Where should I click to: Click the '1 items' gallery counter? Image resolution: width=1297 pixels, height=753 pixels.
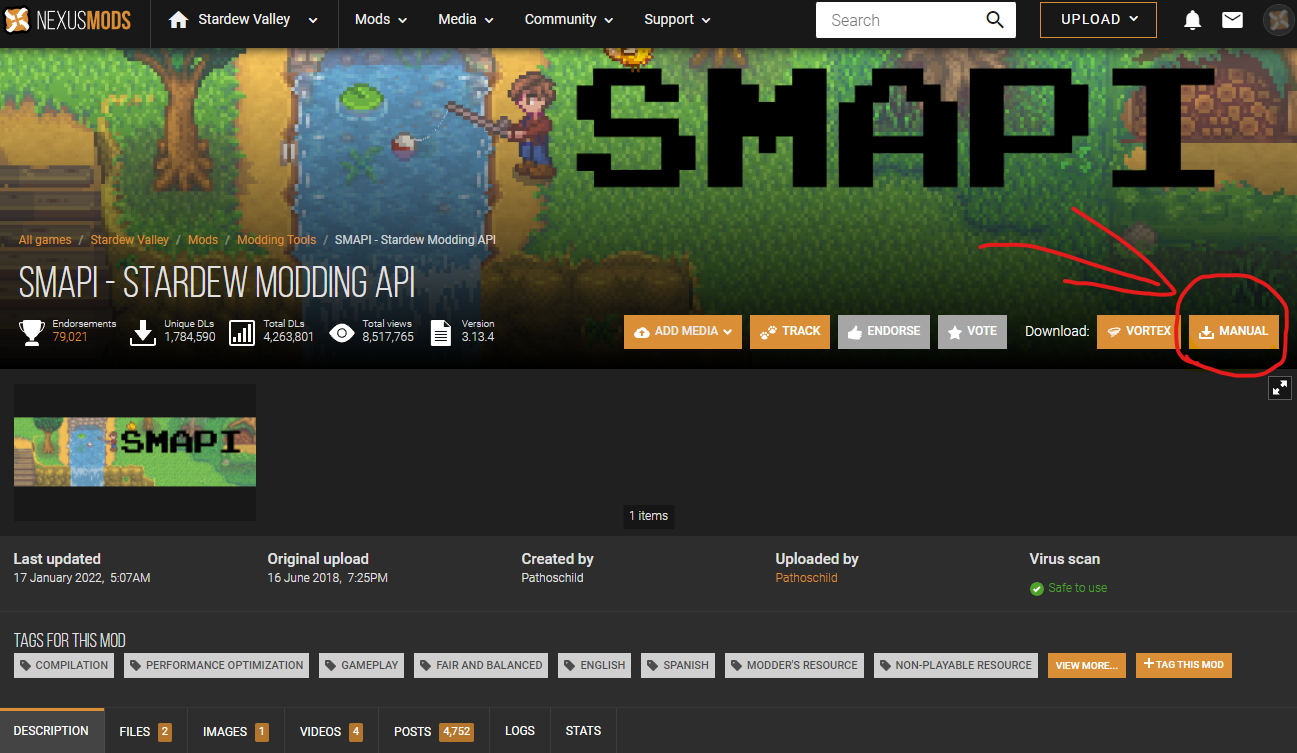[648, 516]
